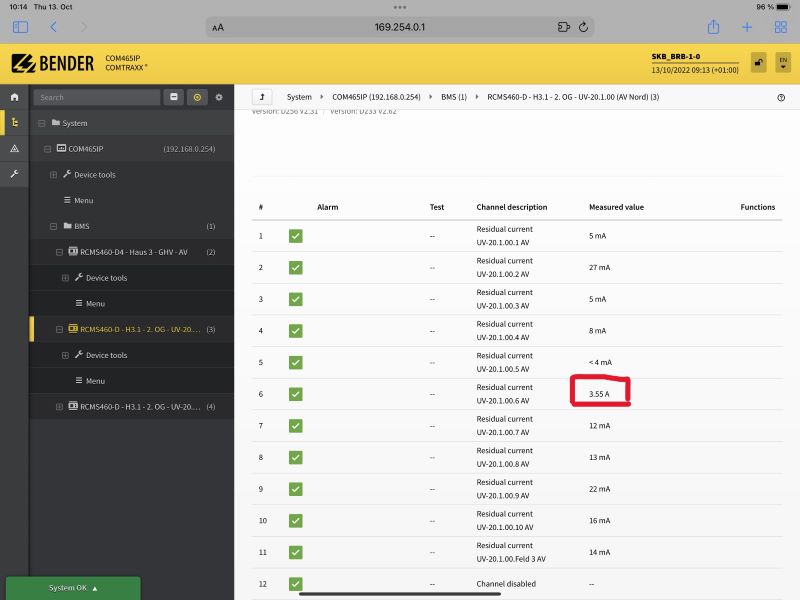
Task: Open the help question mark icon
Action: point(781,97)
